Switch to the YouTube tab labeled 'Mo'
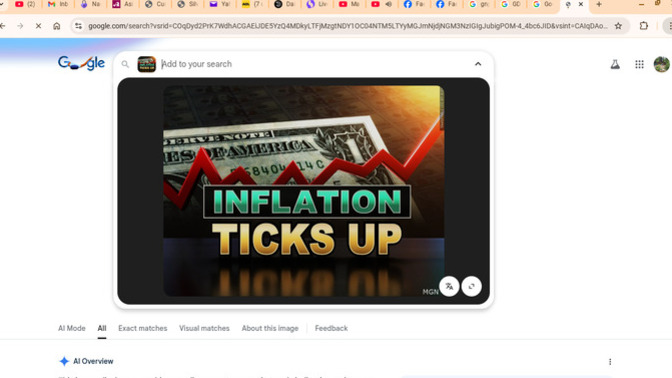Screen dimensions: 672x378 pos(350,4)
